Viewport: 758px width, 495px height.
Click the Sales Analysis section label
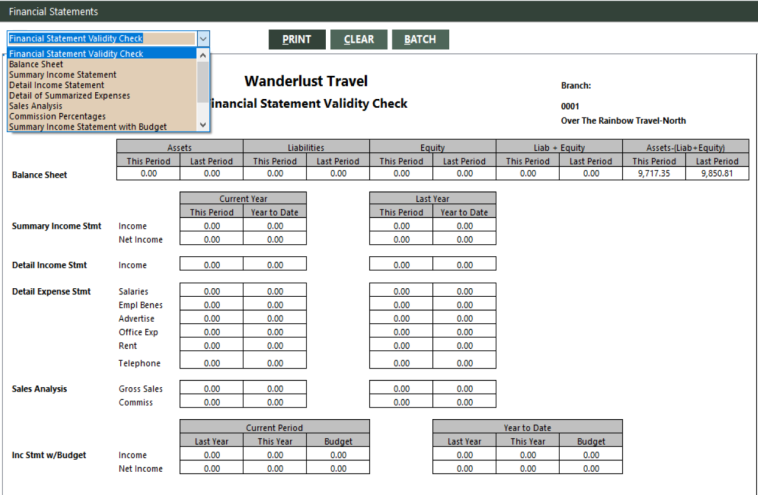pos(40,389)
